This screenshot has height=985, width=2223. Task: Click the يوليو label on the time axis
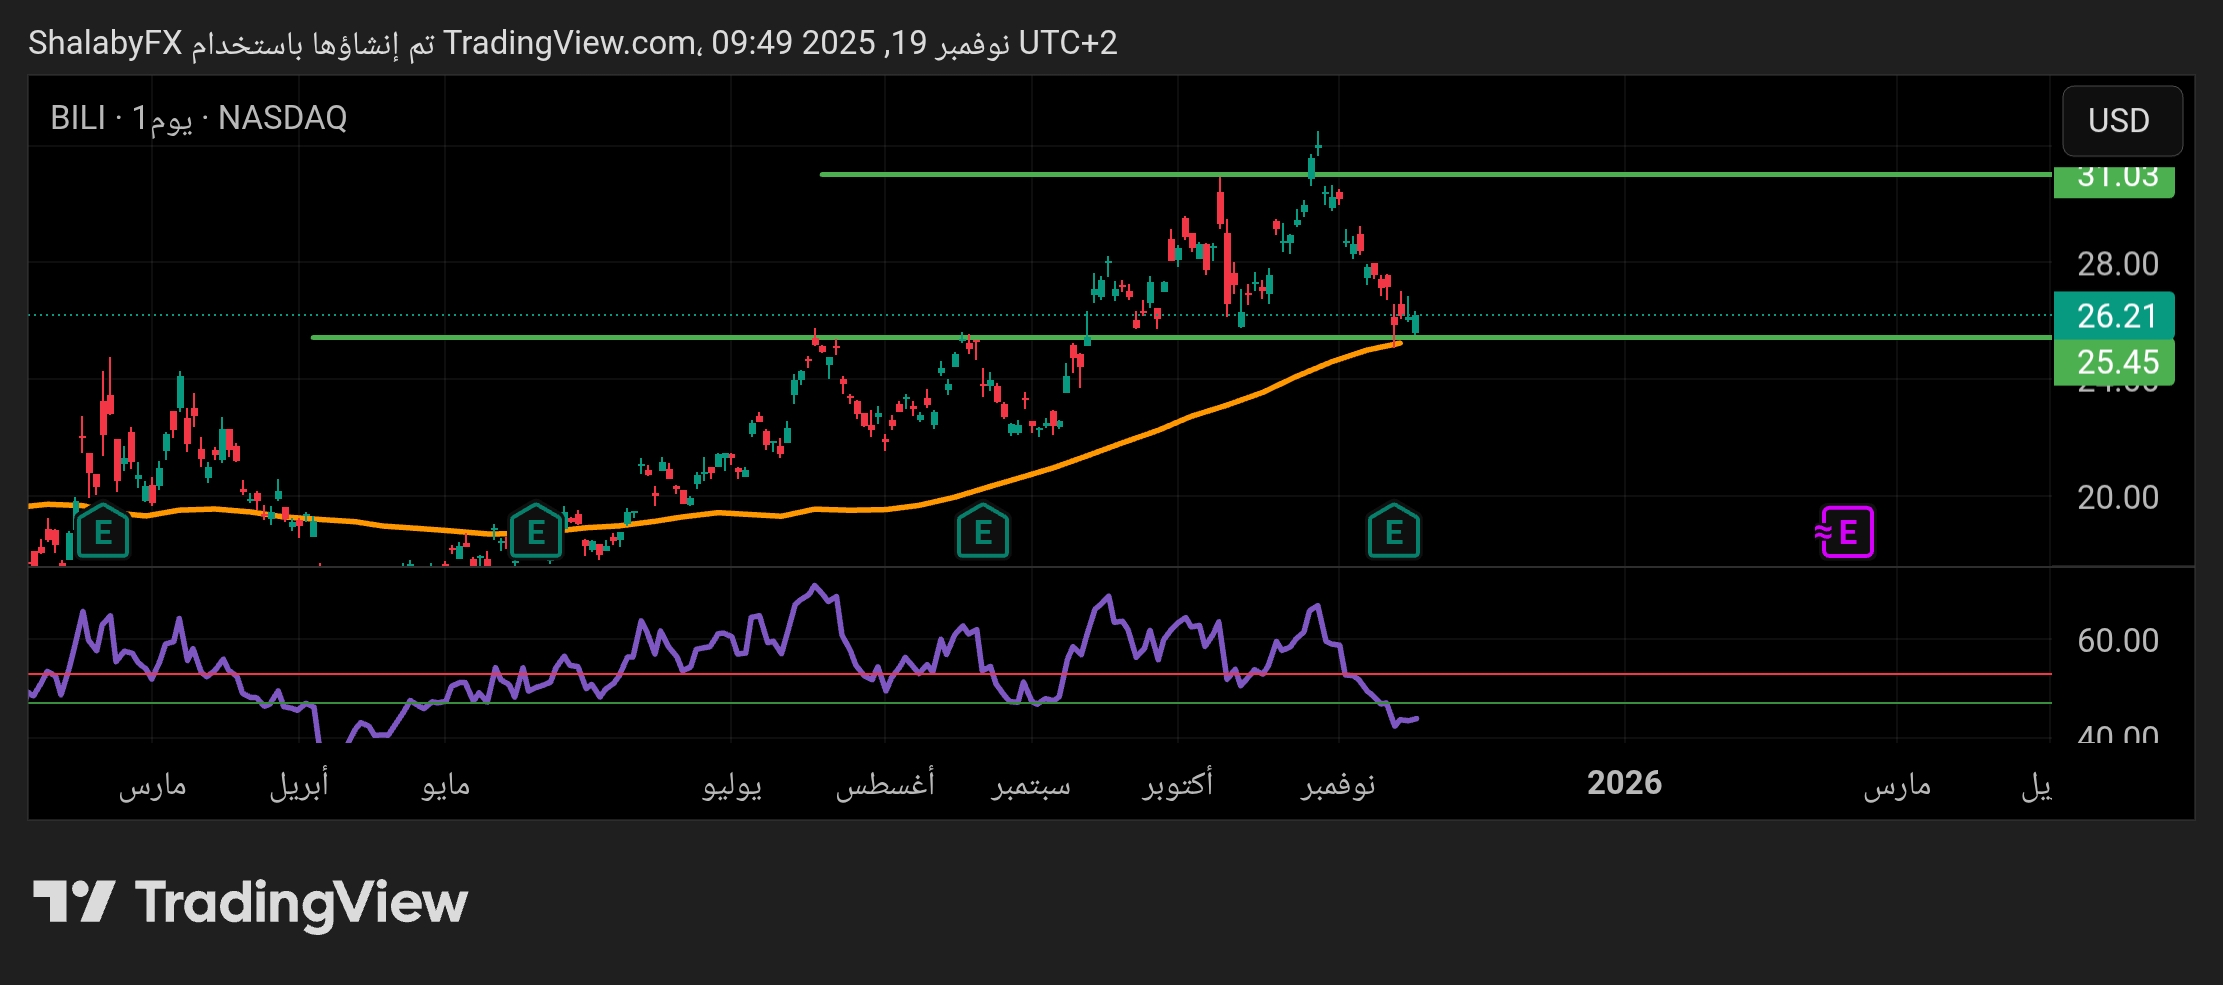(732, 785)
